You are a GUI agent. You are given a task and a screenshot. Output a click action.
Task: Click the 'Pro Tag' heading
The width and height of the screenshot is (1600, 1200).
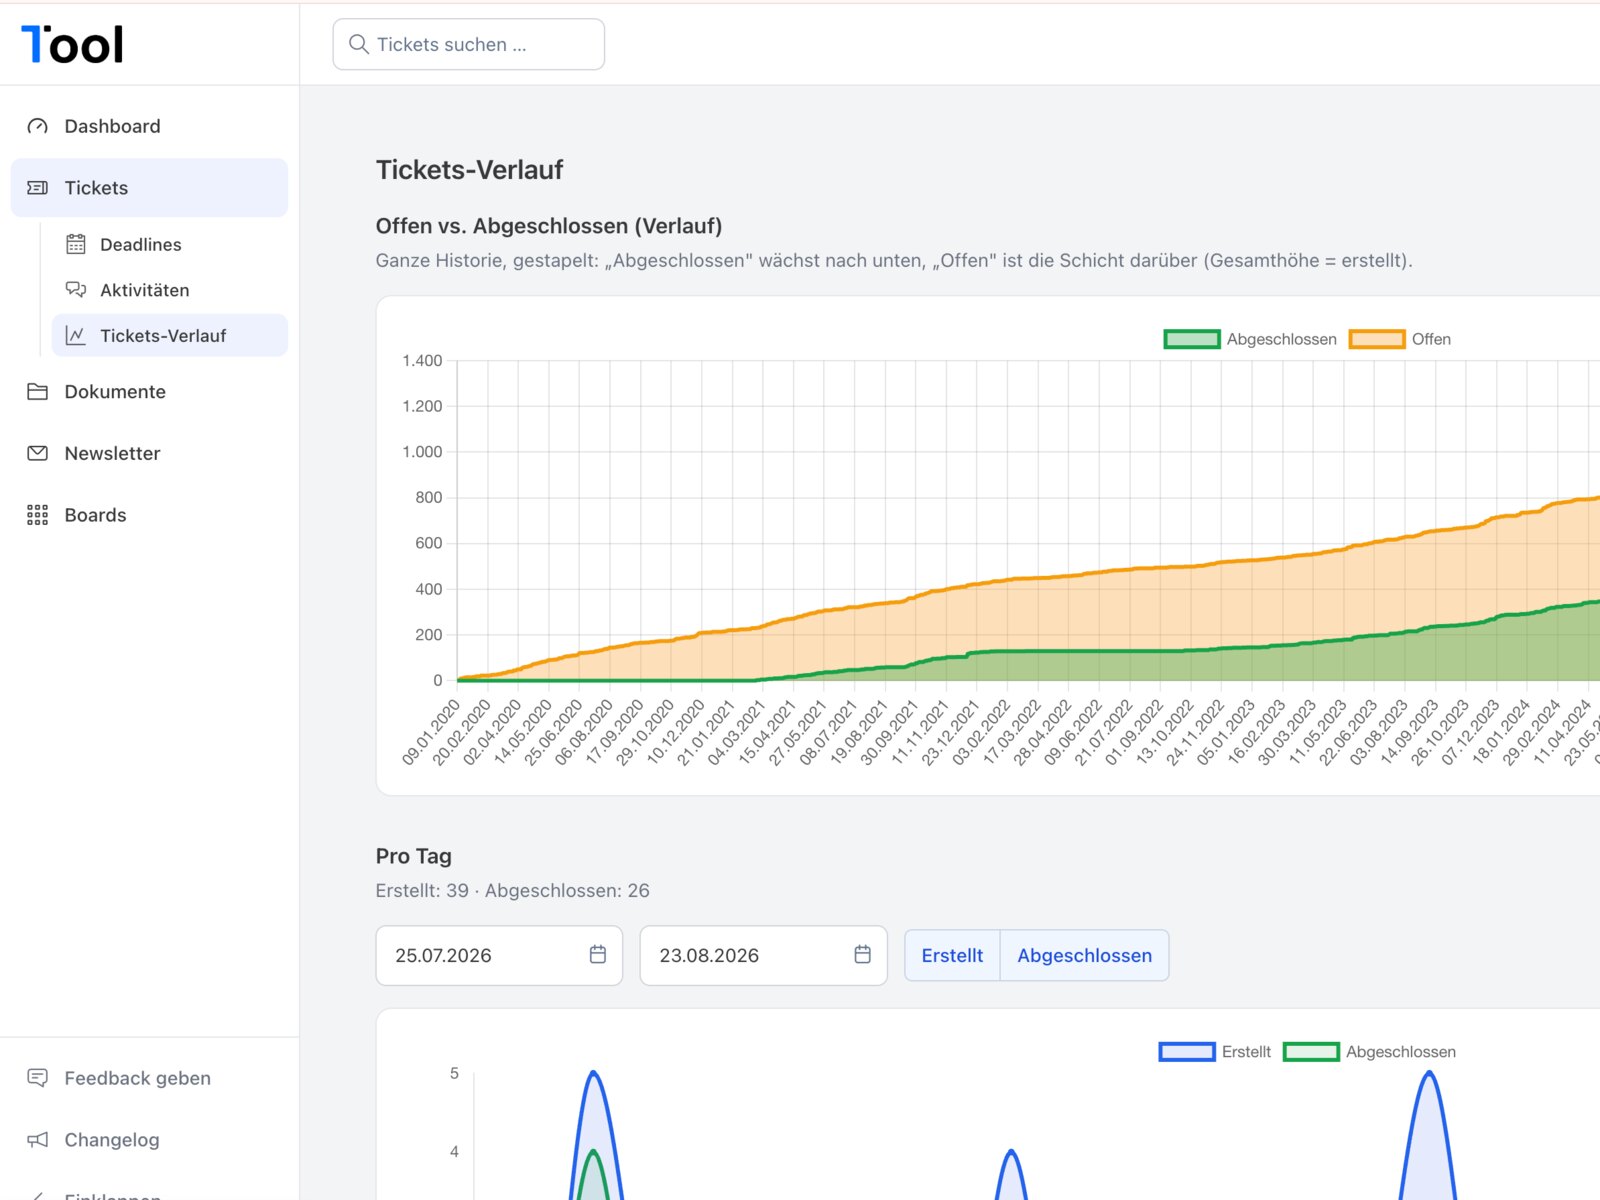tap(414, 856)
